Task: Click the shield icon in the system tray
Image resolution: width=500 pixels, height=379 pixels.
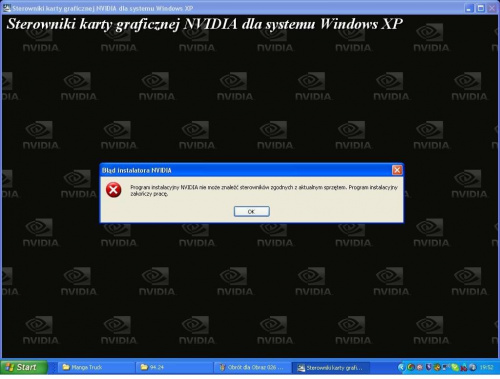Action: pos(428,367)
